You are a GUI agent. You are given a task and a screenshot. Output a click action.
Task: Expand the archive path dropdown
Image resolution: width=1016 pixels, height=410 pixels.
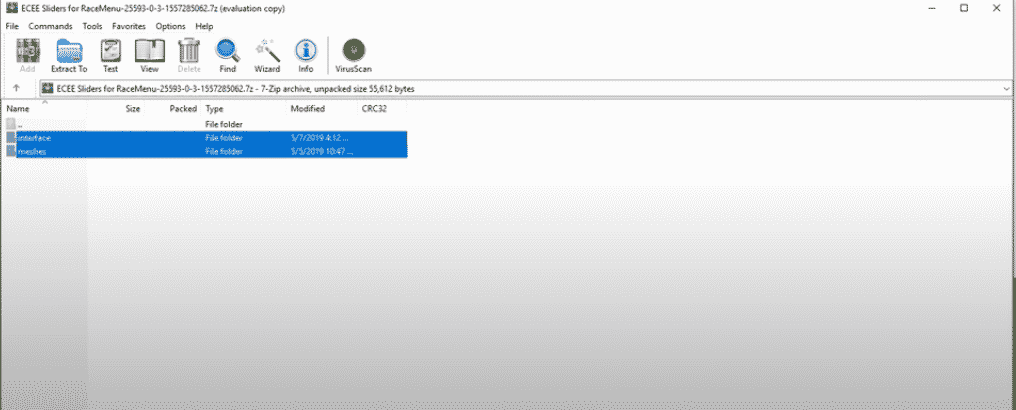pos(1005,89)
